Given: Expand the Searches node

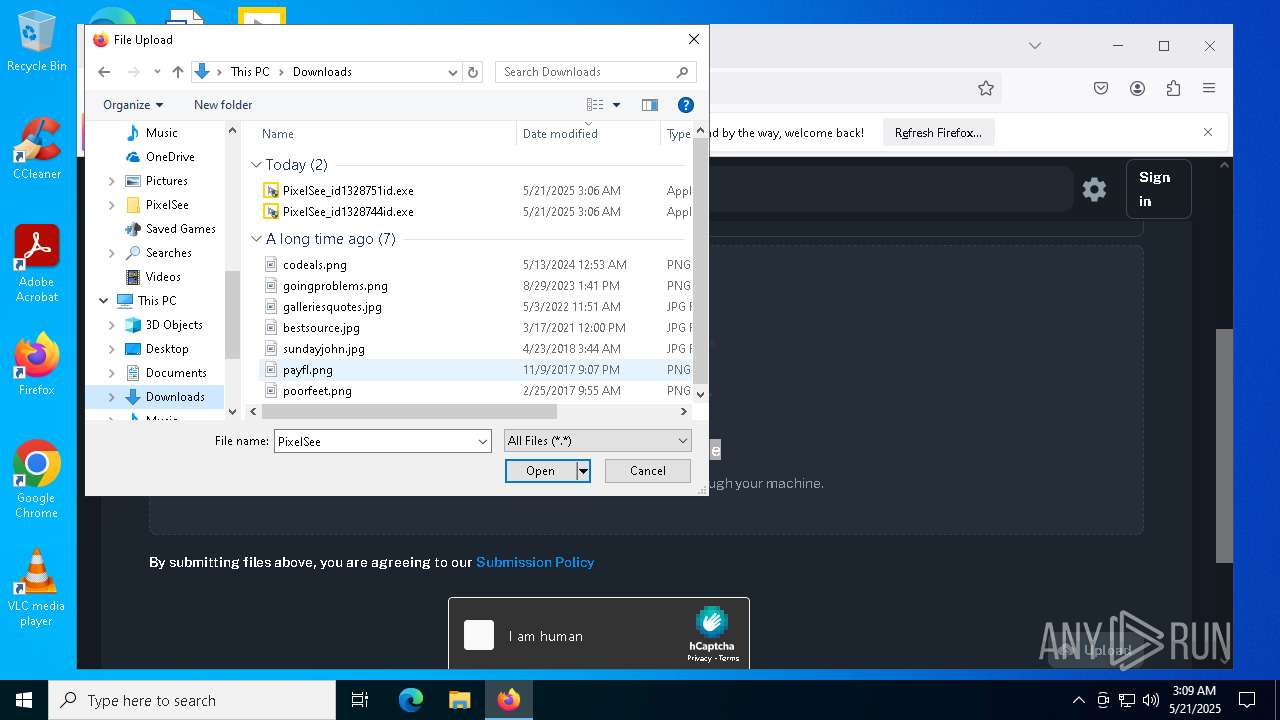Looking at the screenshot, I should (111, 253).
